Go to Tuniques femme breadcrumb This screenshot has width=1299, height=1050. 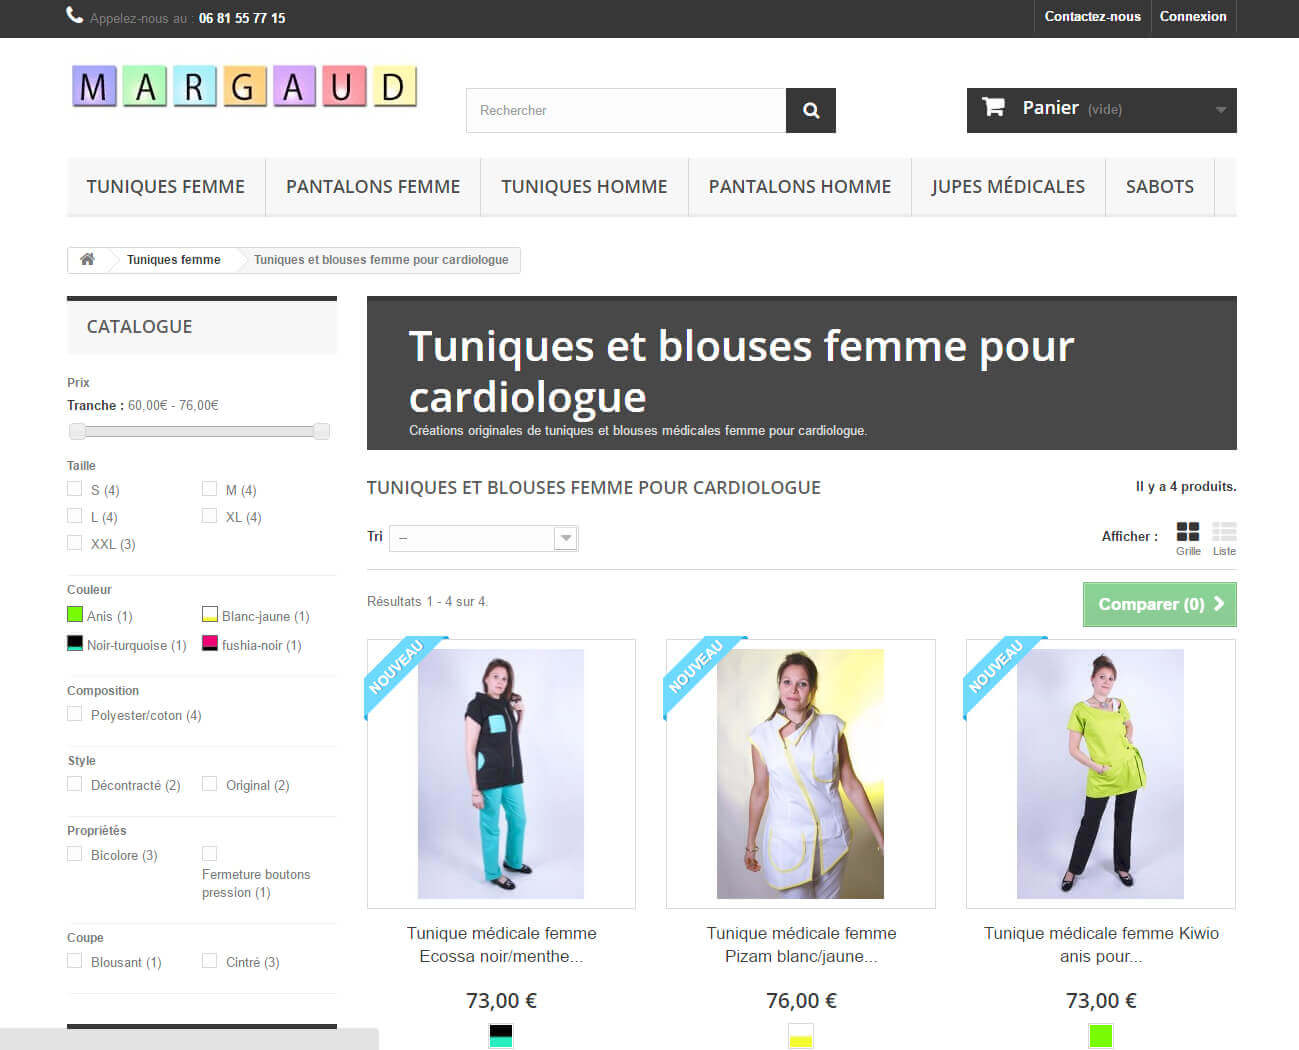tap(174, 260)
